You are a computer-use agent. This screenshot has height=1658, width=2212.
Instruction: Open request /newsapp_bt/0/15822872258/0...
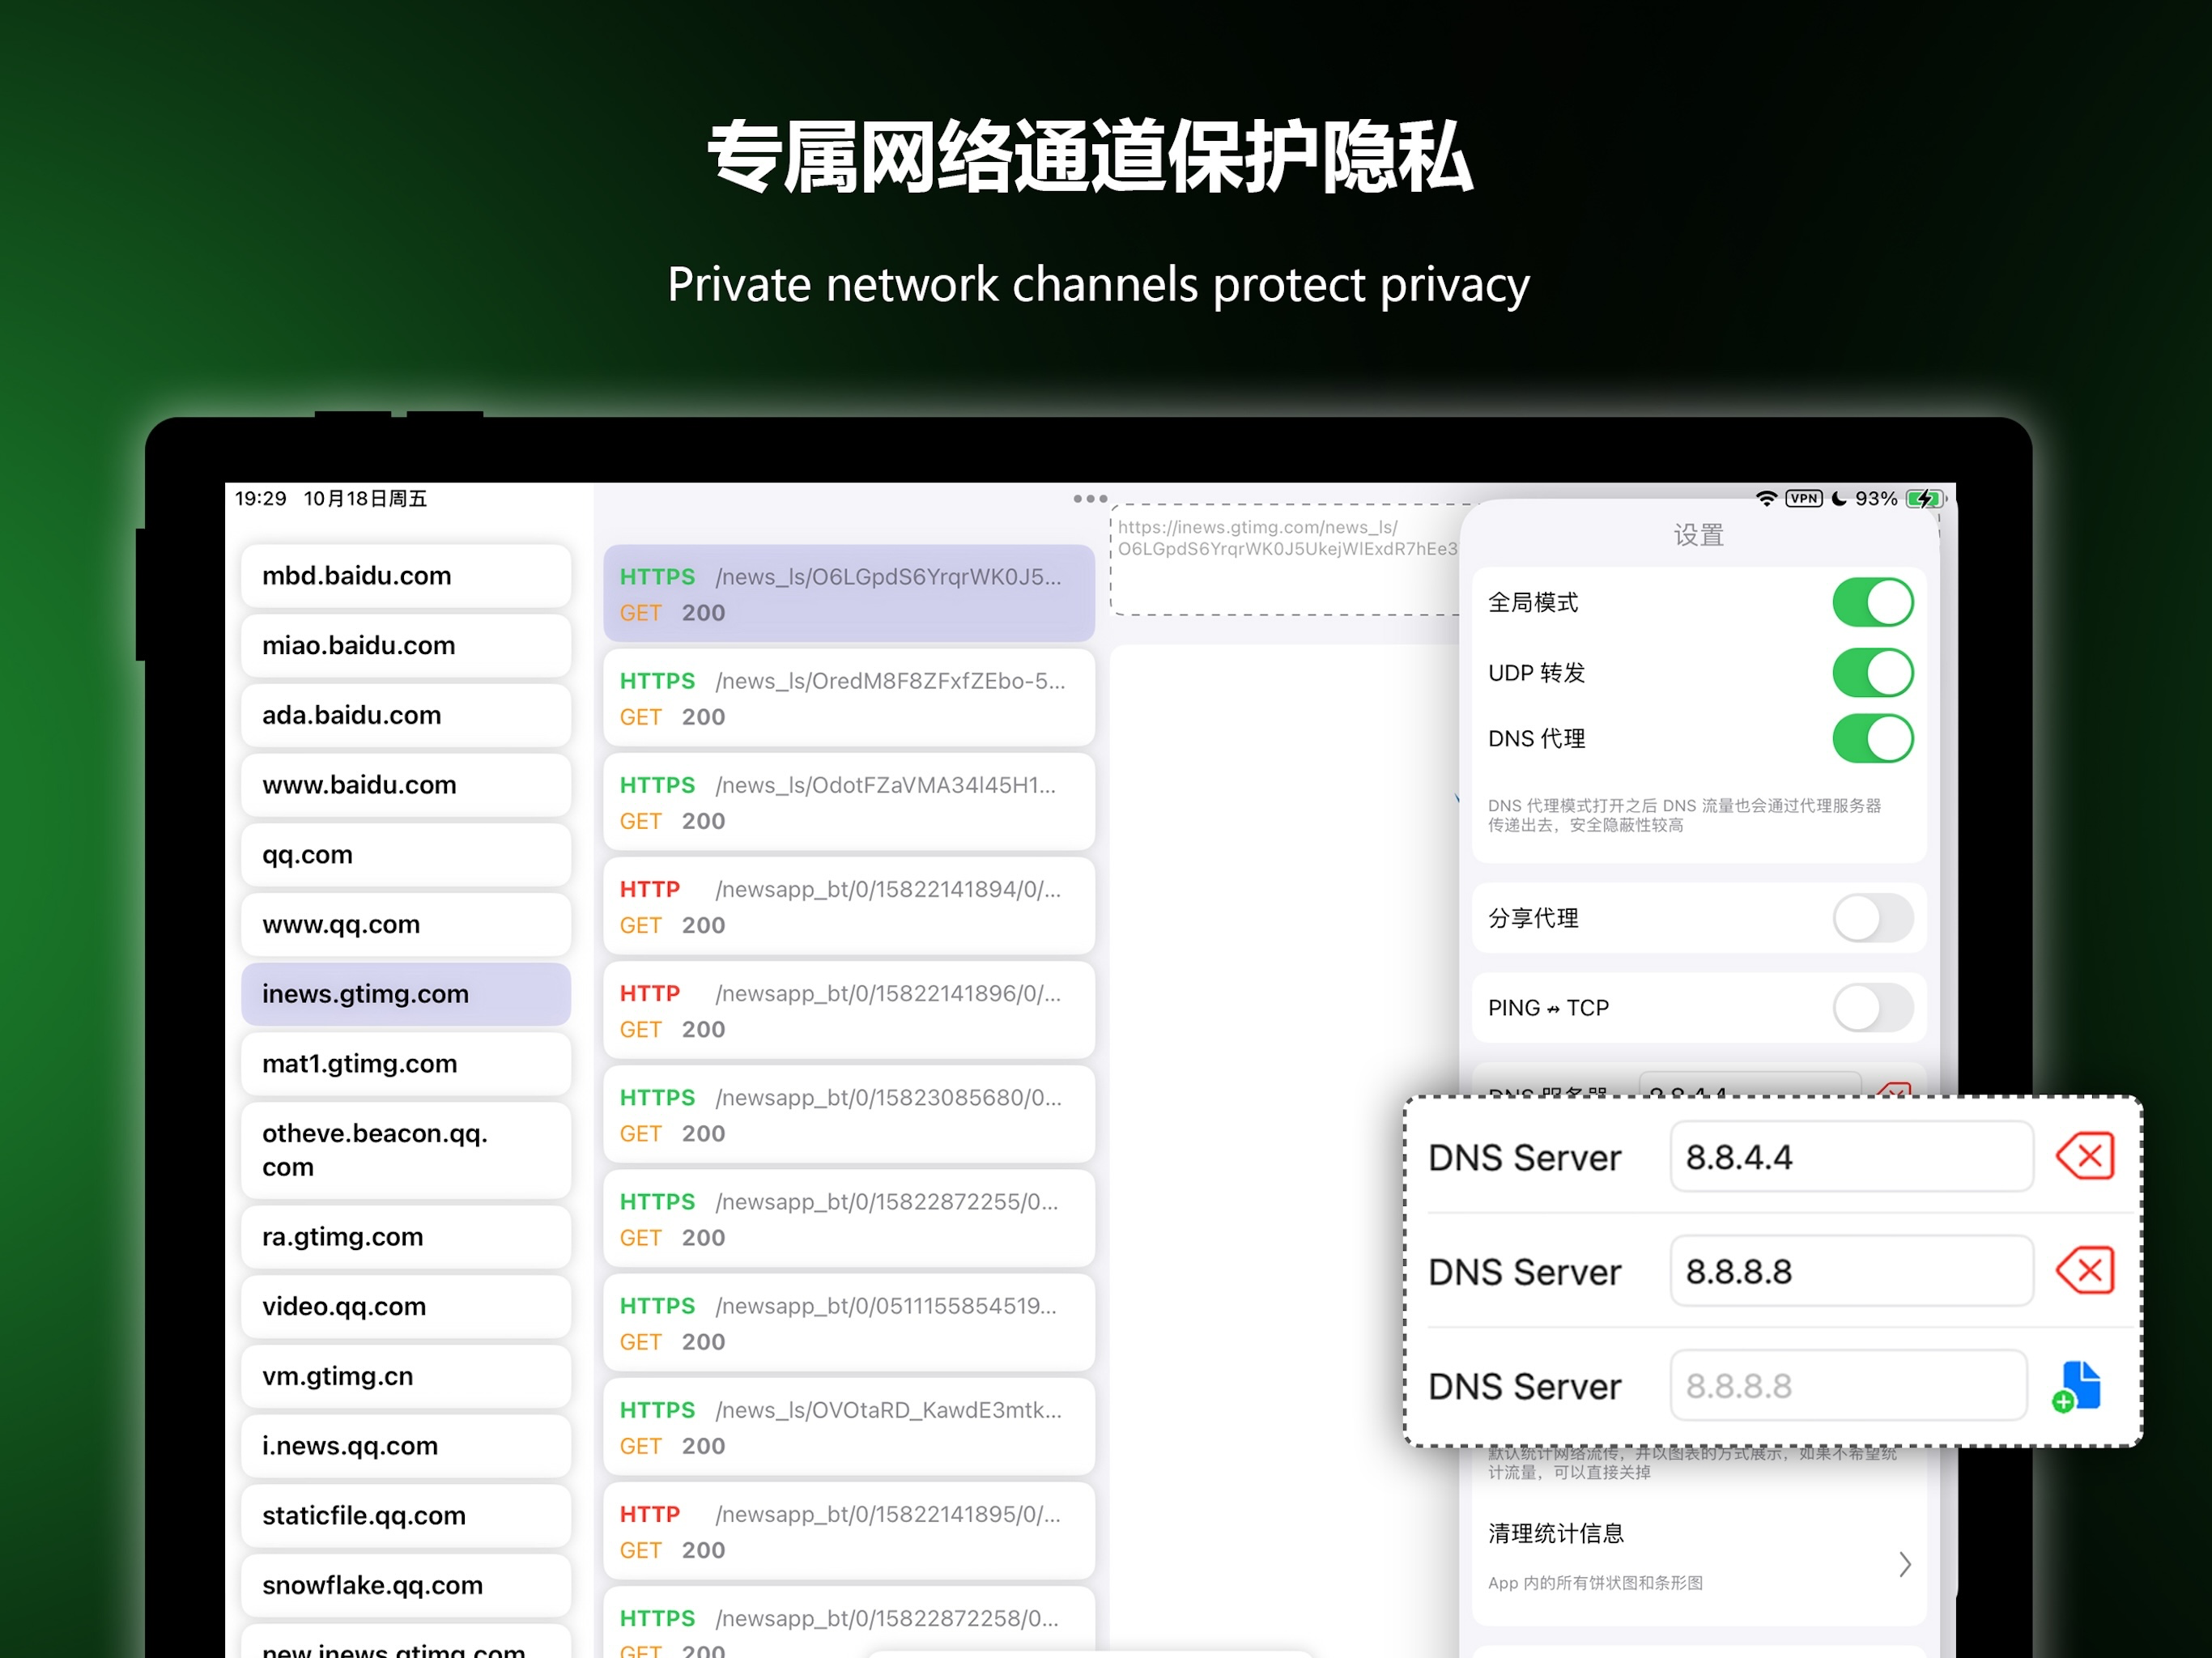[849, 1622]
